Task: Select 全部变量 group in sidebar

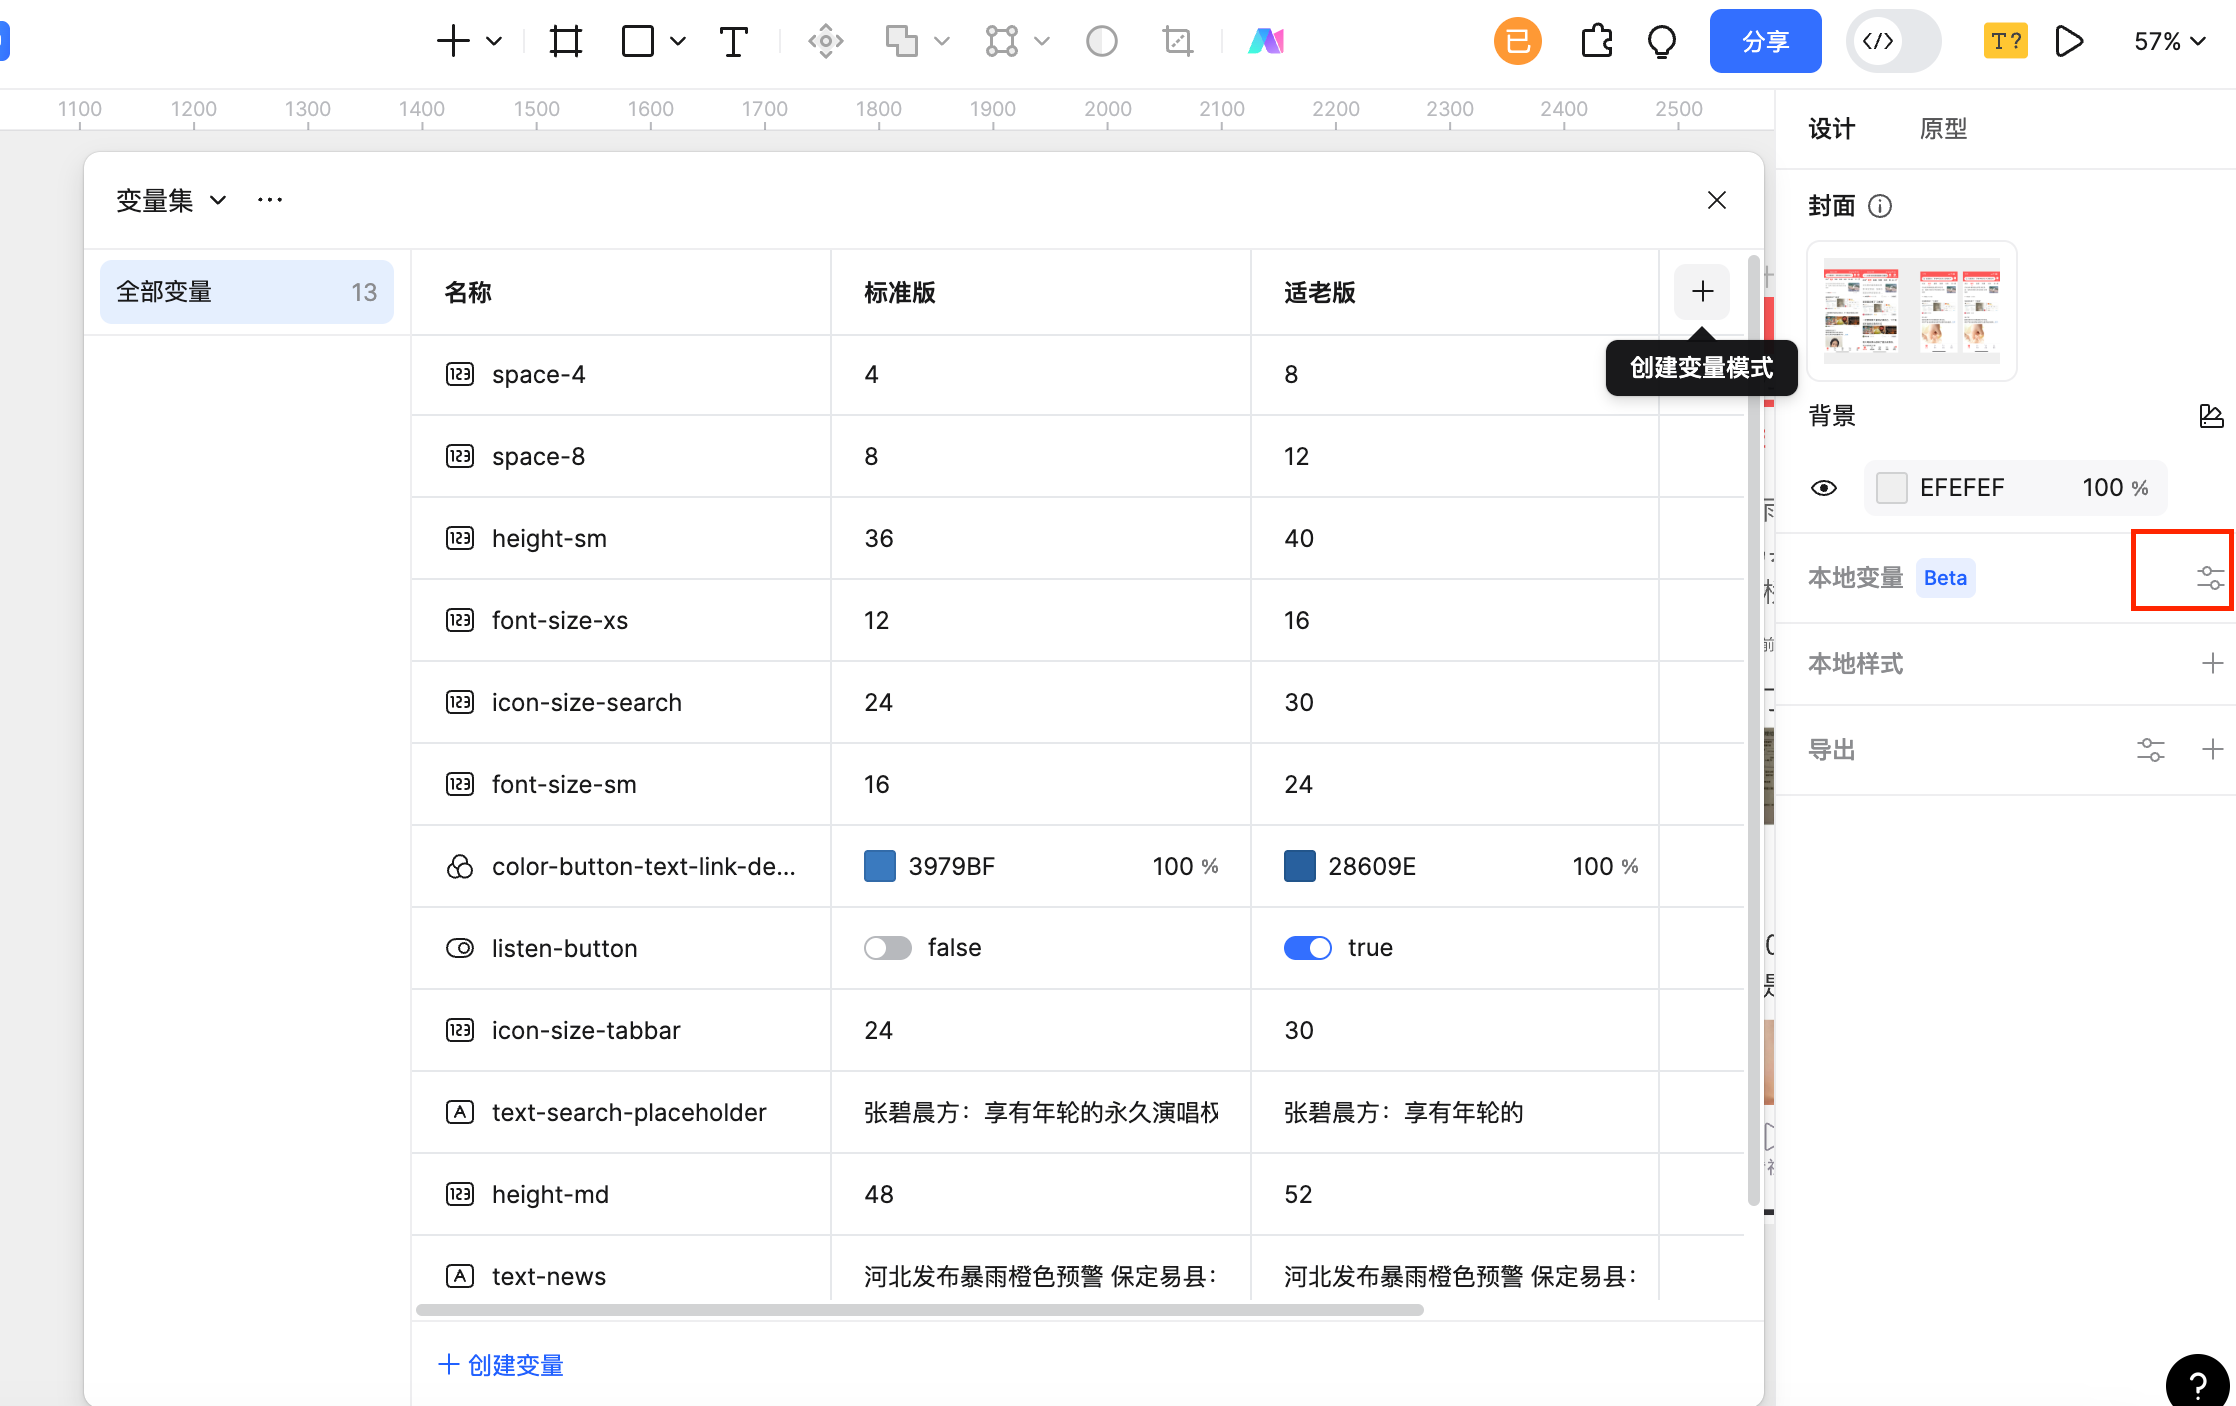Action: (x=247, y=292)
